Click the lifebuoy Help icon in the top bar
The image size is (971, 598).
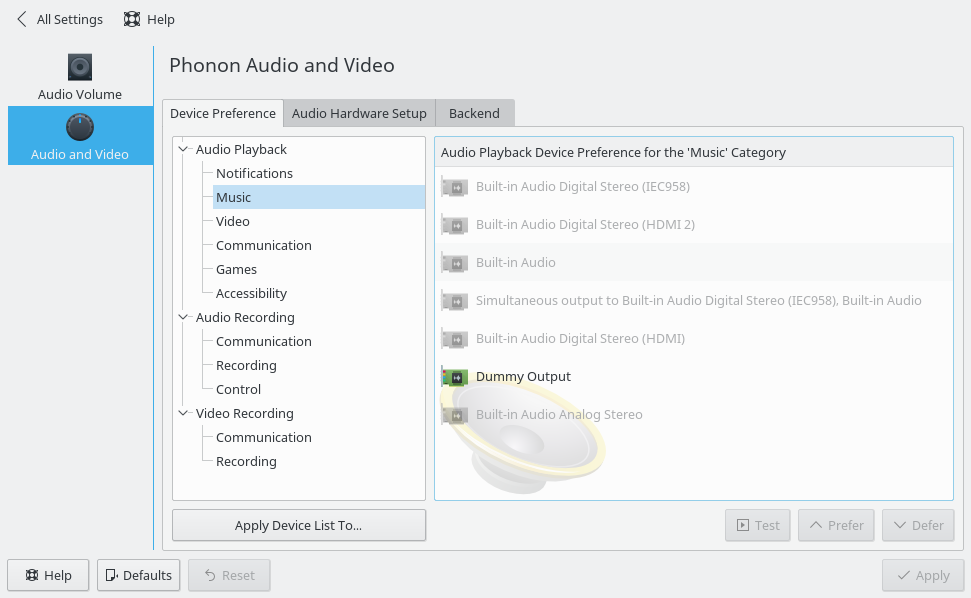click(132, 19)
